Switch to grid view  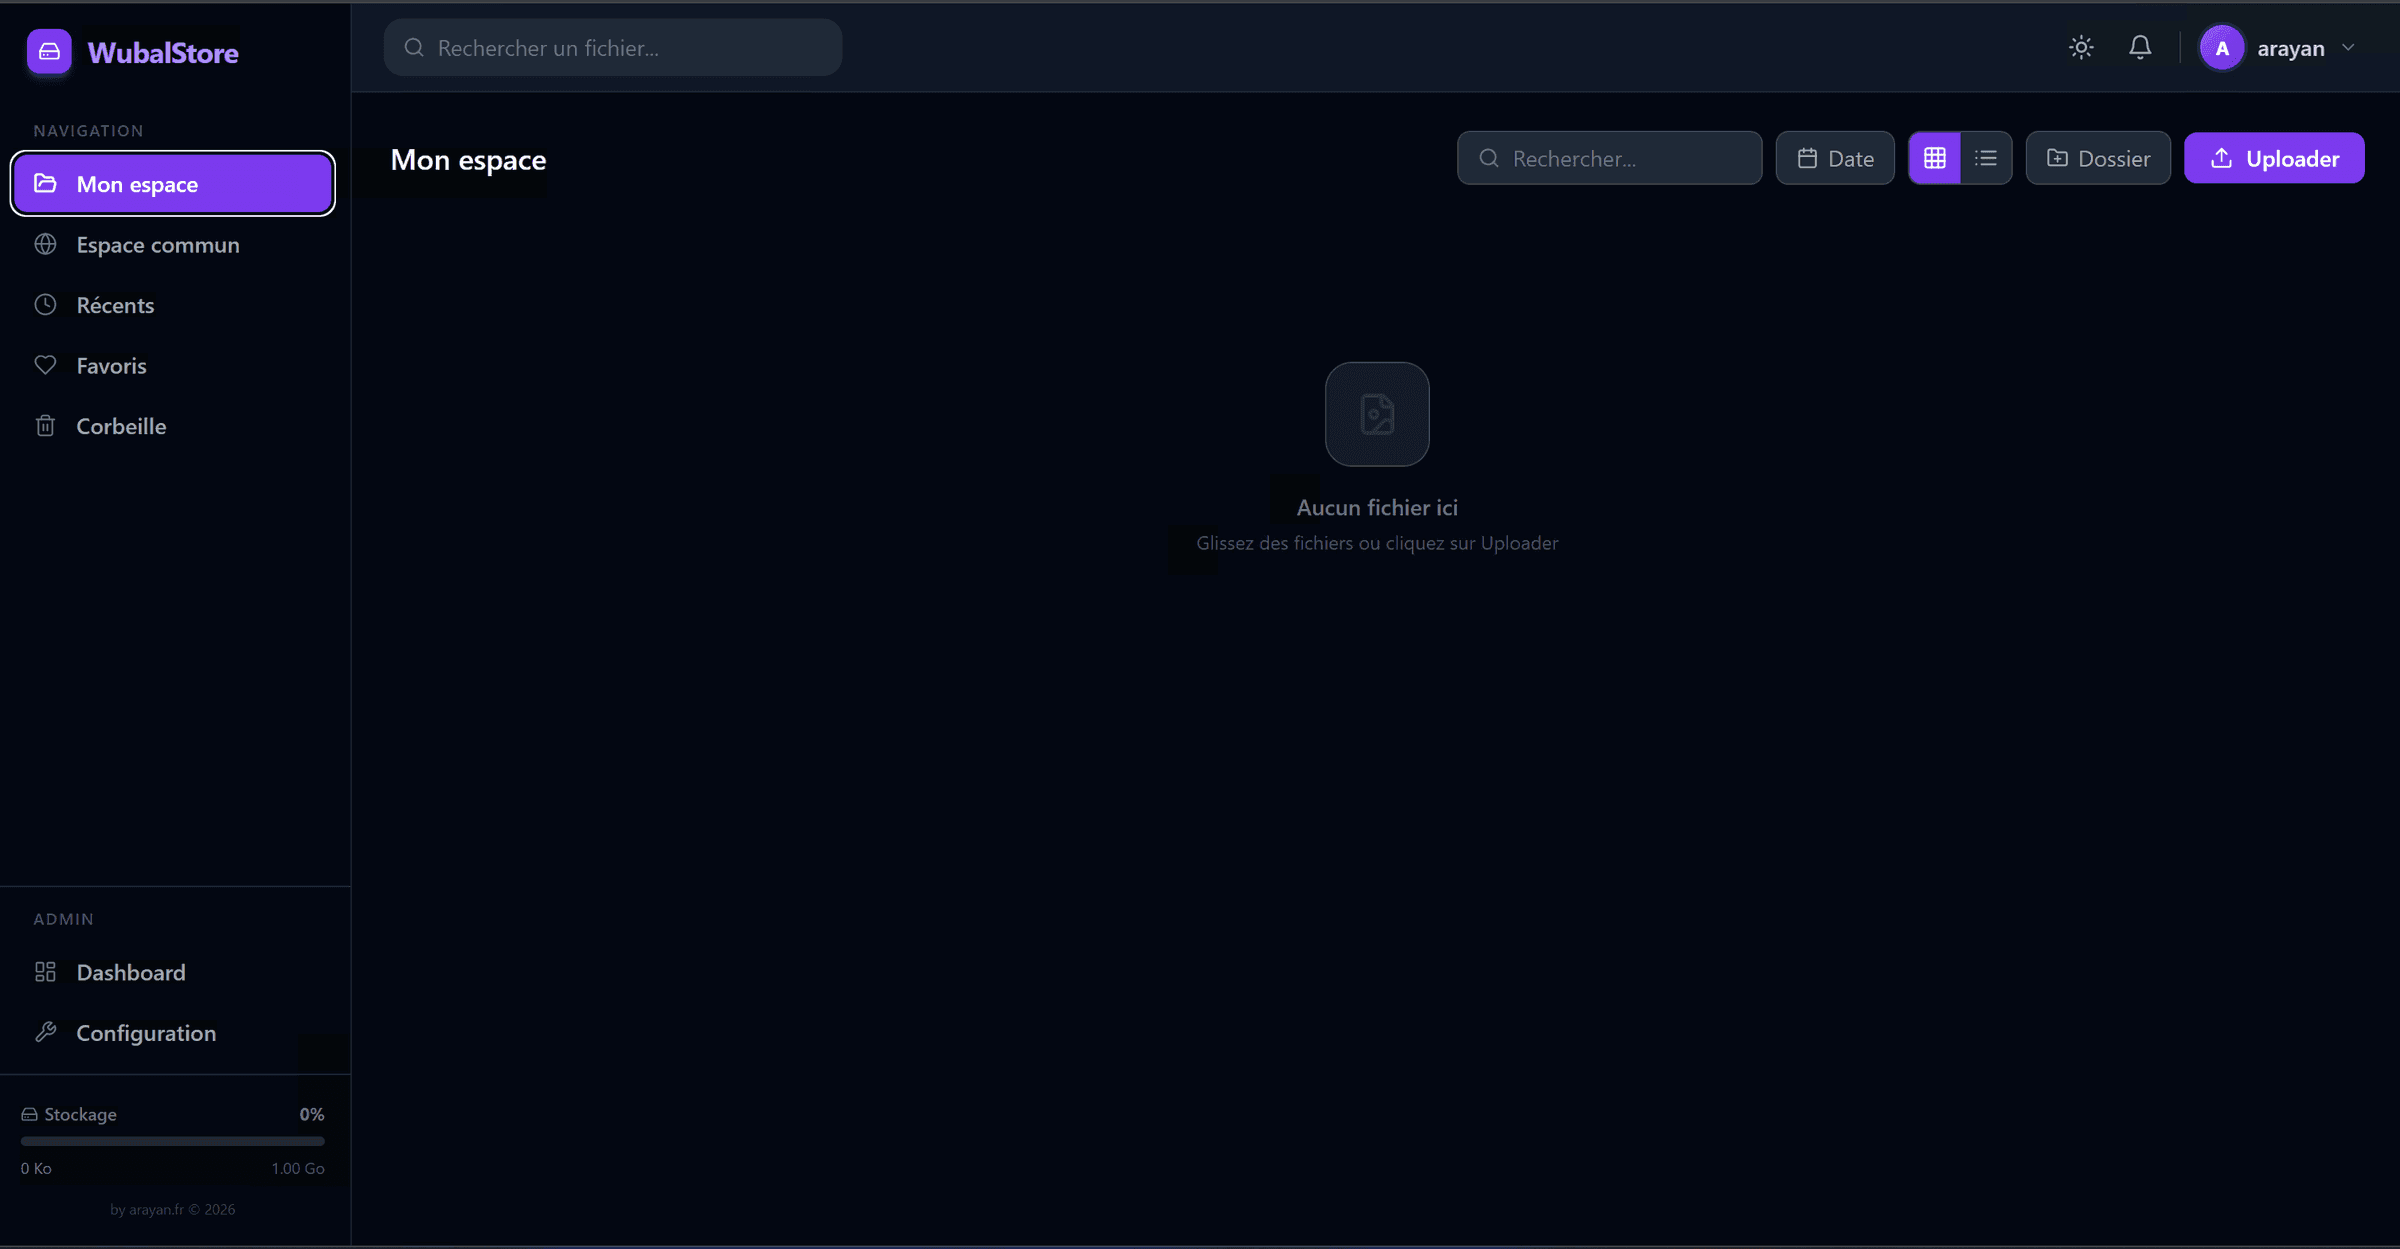(x=1935, y=158)
